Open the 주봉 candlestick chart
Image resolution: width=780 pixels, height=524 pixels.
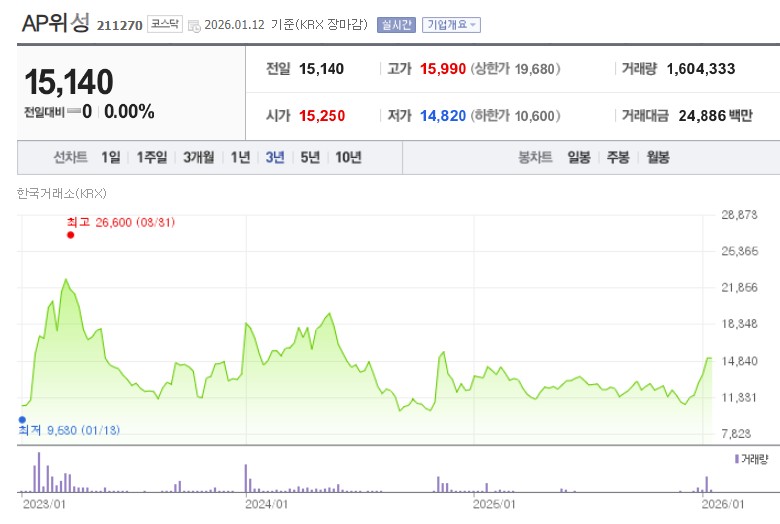click(618, 157)
